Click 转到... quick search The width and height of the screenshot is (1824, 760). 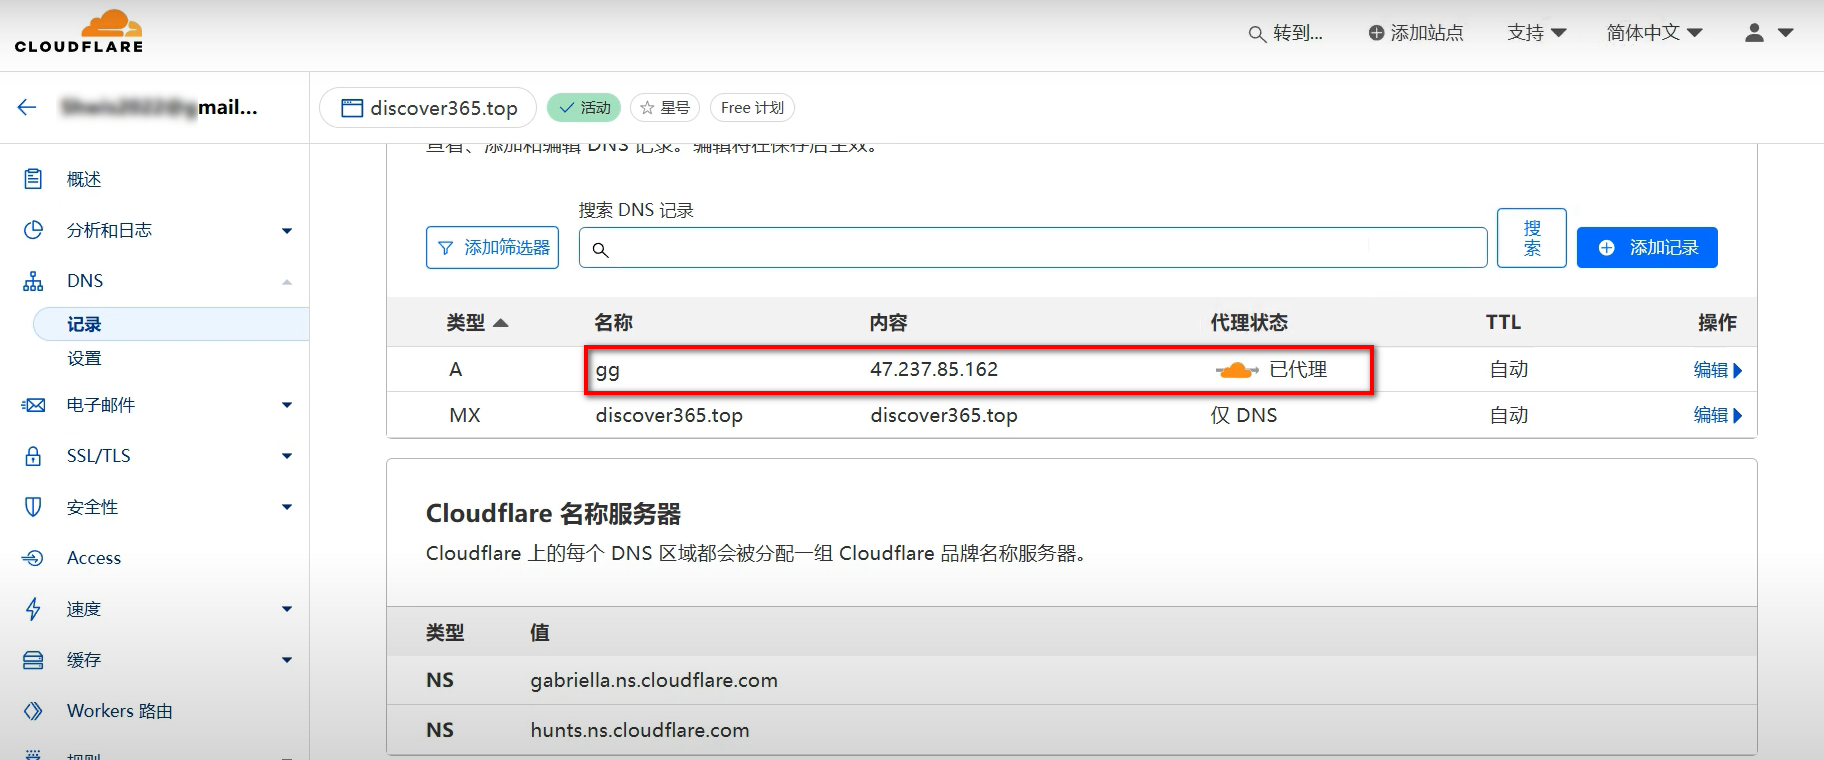tap(1286, 33)
